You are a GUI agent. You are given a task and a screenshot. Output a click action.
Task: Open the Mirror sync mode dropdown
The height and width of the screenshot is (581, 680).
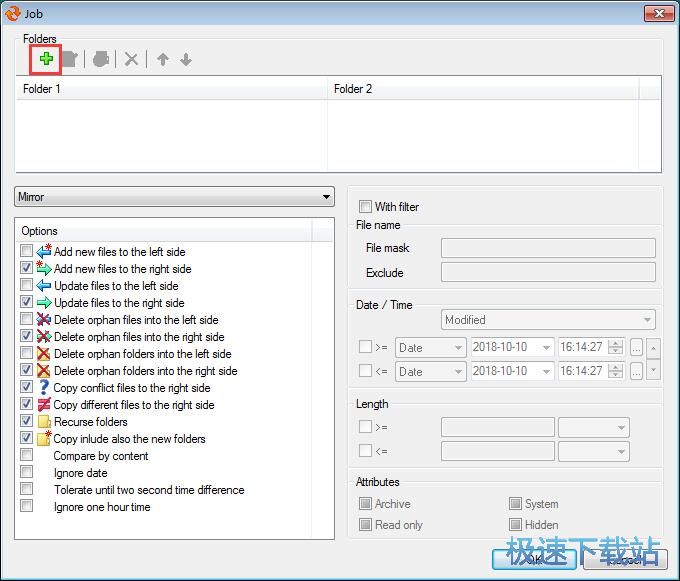coord(326,198)
